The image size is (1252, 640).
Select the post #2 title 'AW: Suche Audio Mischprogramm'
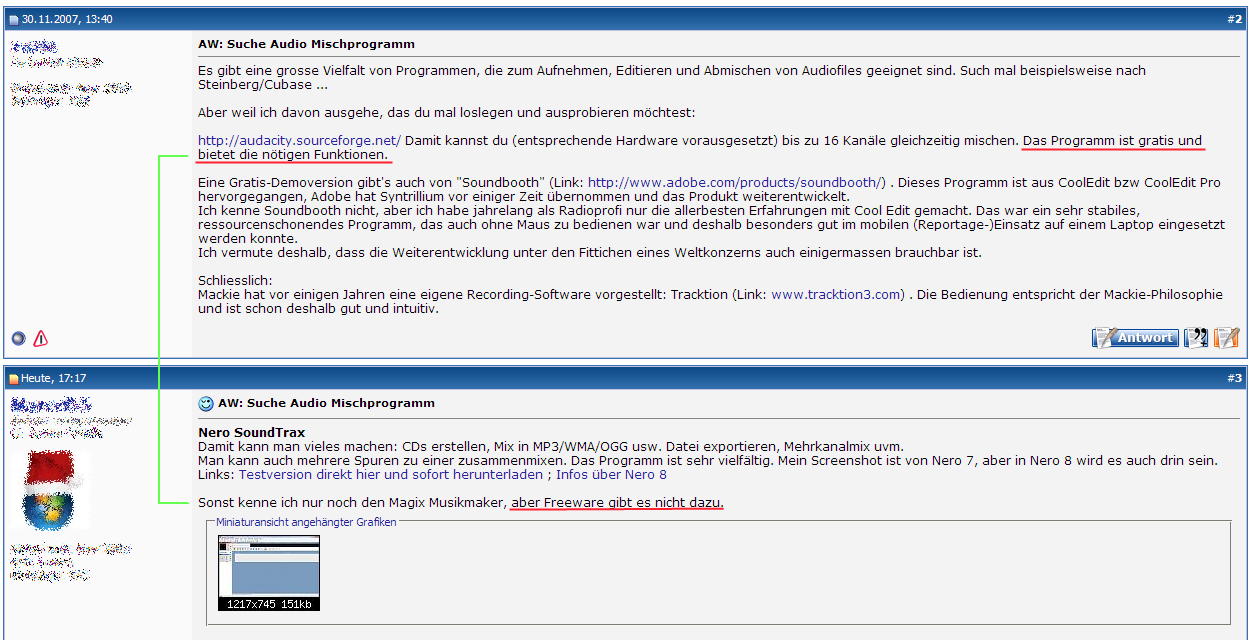coord(306,45)
